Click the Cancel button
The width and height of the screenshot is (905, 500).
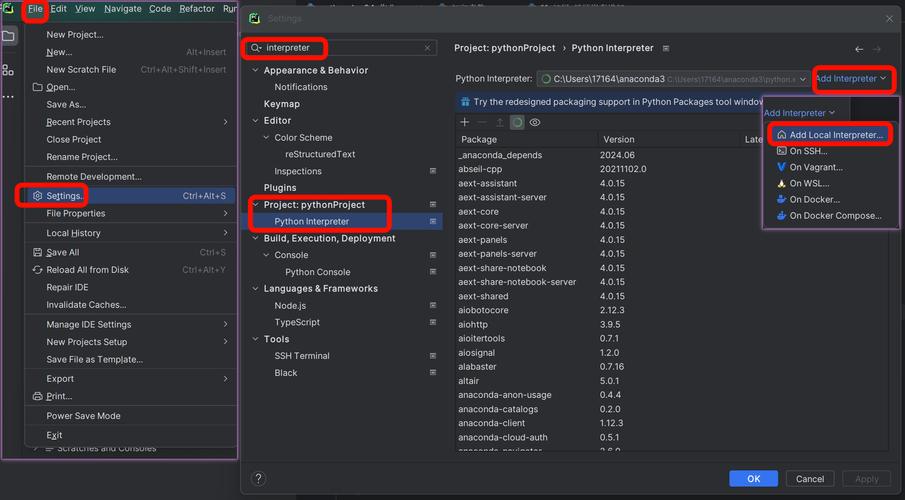tap(810, 479)
